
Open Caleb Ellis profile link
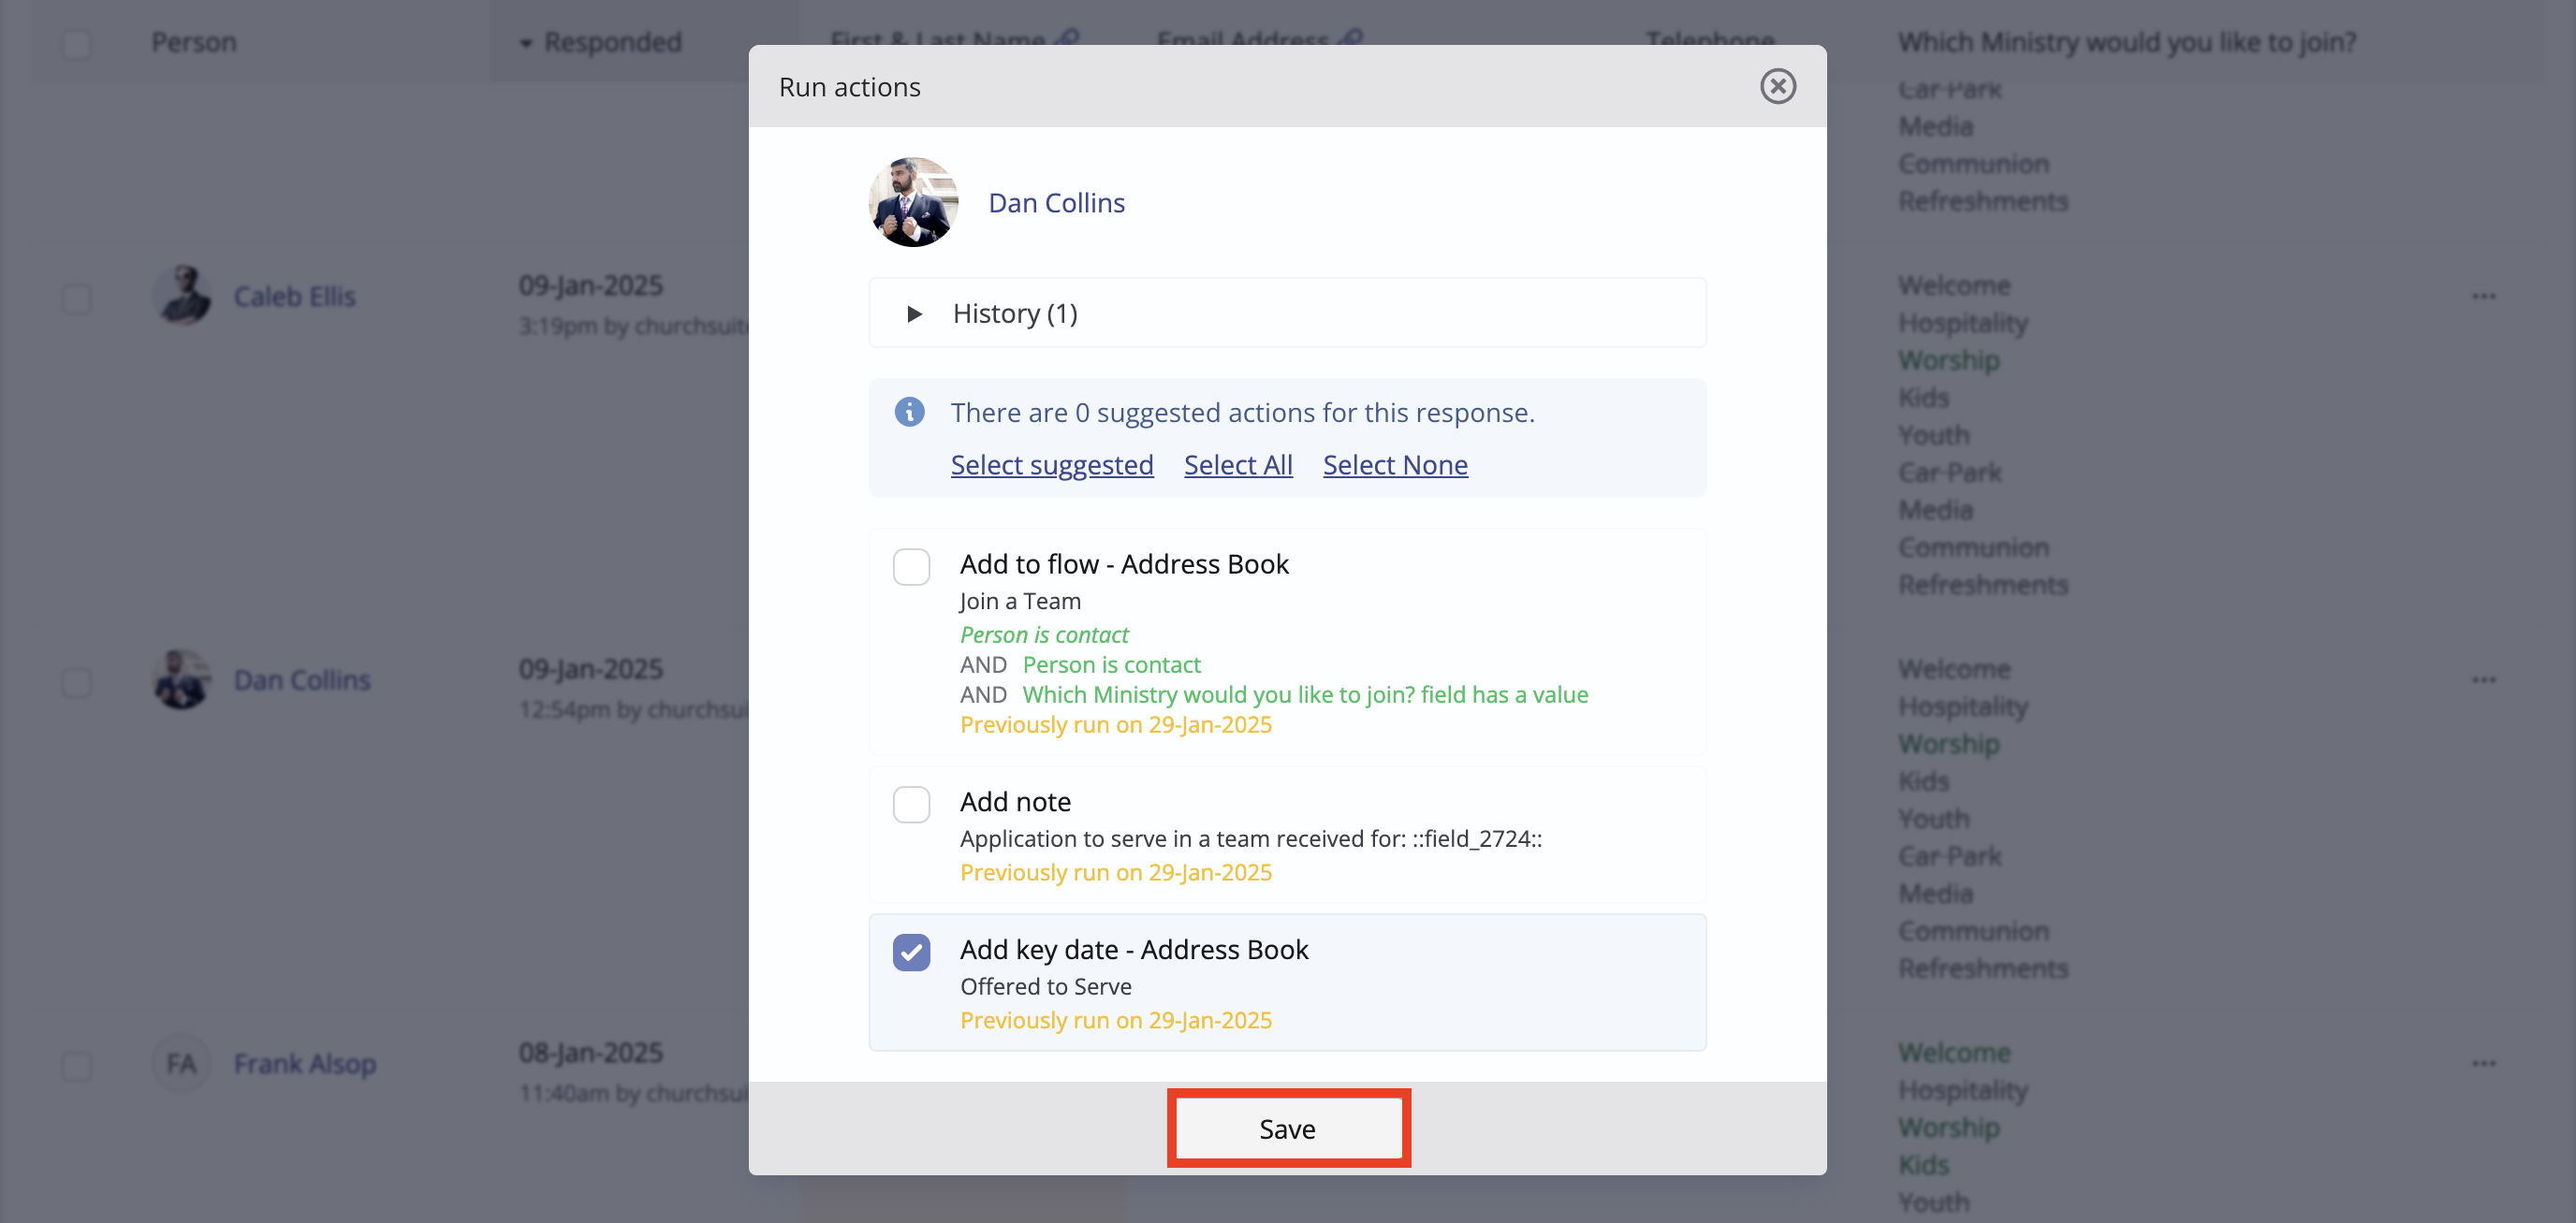[294, 296]
